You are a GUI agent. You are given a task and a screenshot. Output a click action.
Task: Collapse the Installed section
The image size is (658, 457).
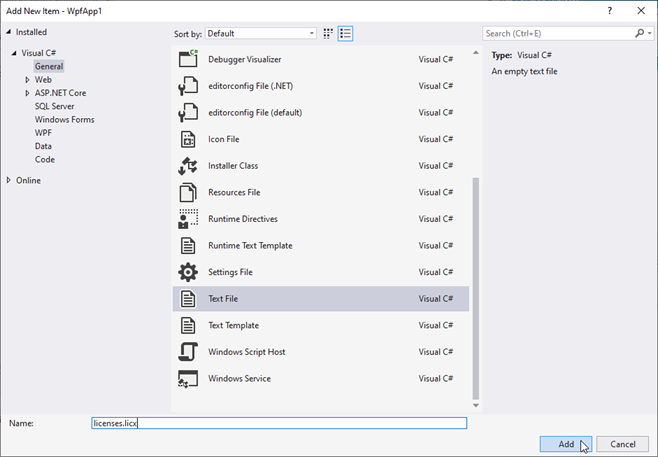pos(9,32)
